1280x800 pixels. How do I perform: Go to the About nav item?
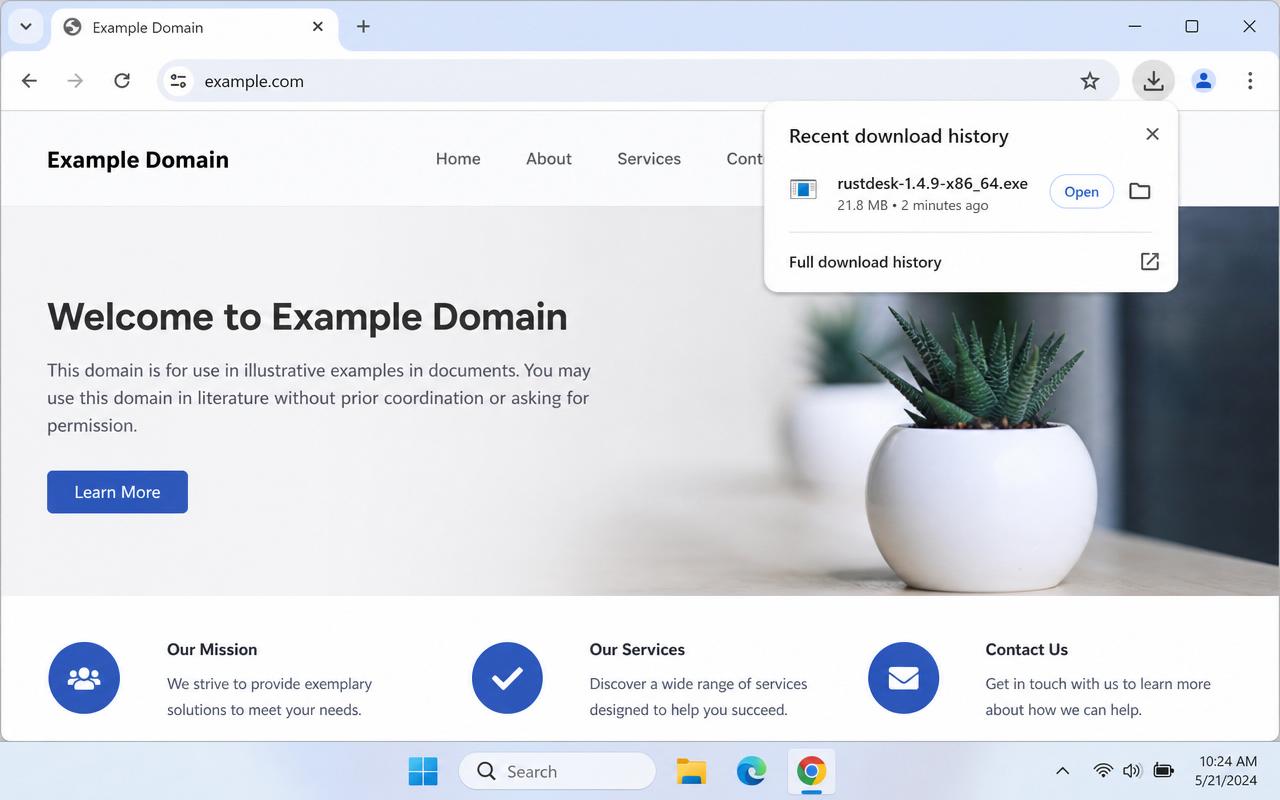(549, 159)
